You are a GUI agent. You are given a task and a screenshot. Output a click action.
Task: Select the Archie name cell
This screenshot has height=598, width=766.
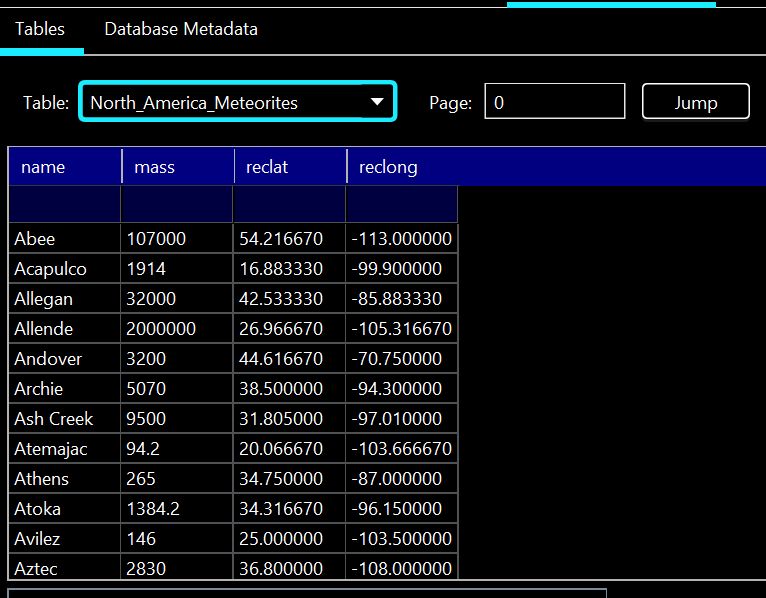tap(64, 388)
